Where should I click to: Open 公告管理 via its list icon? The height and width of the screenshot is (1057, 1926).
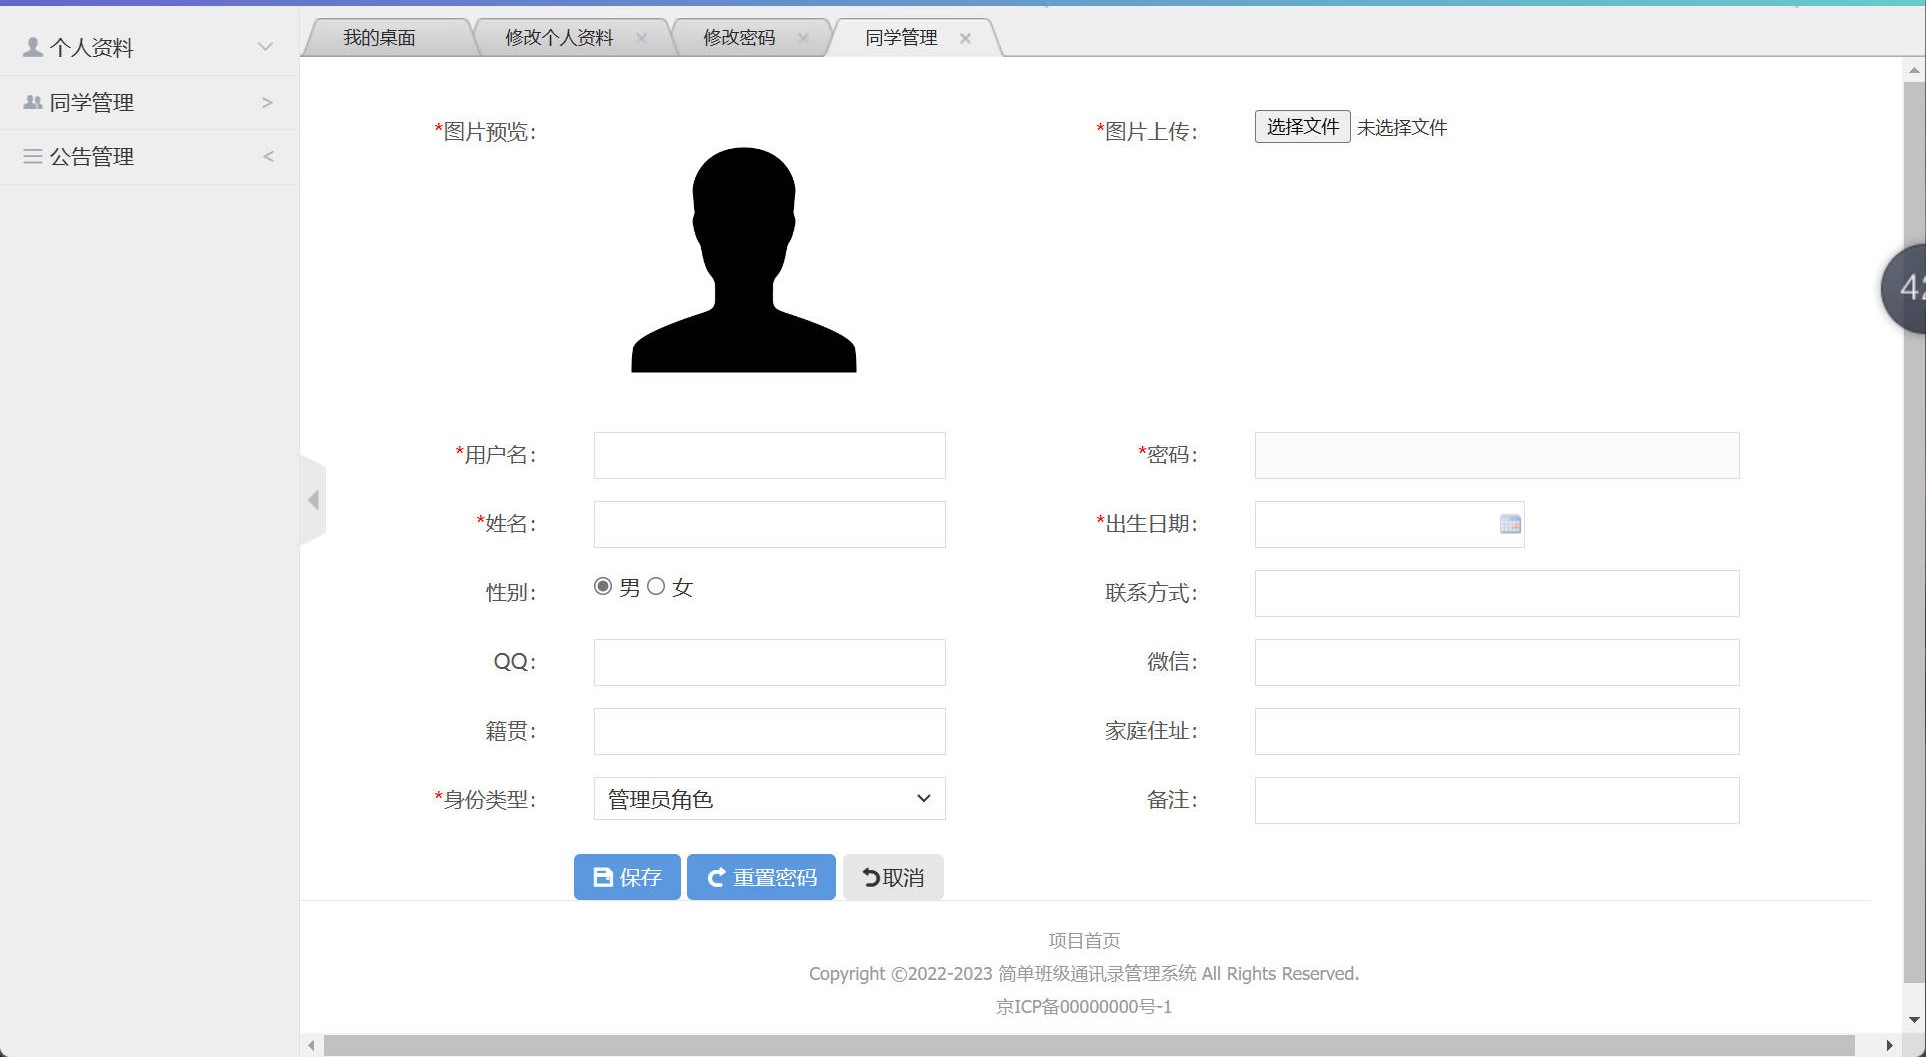pos(30,156)
